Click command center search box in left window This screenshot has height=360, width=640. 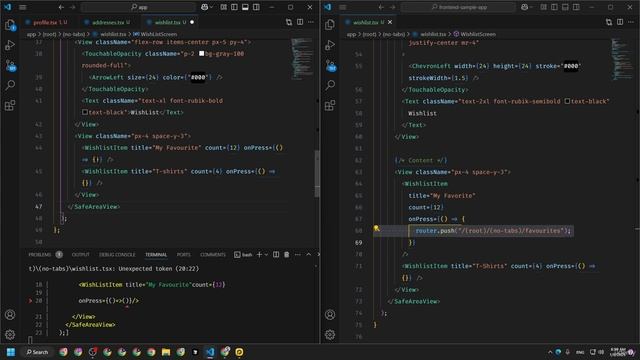coord(138,7)
